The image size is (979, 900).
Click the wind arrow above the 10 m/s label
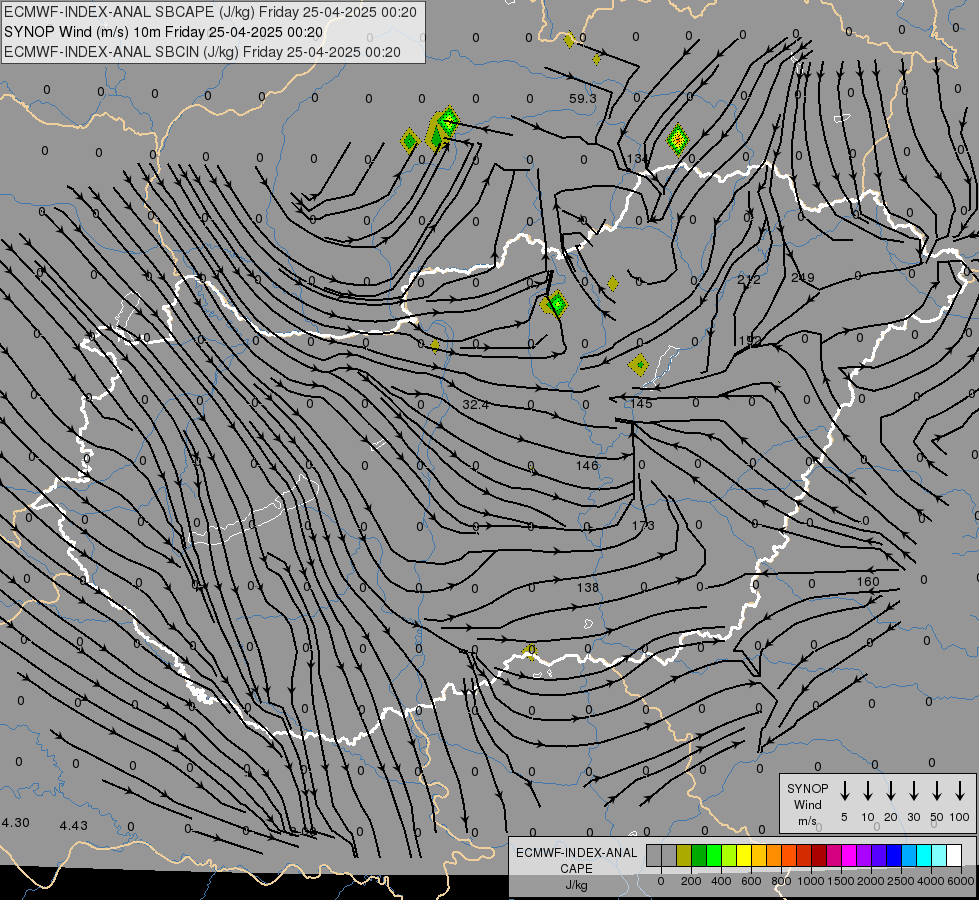coord(868,791)
